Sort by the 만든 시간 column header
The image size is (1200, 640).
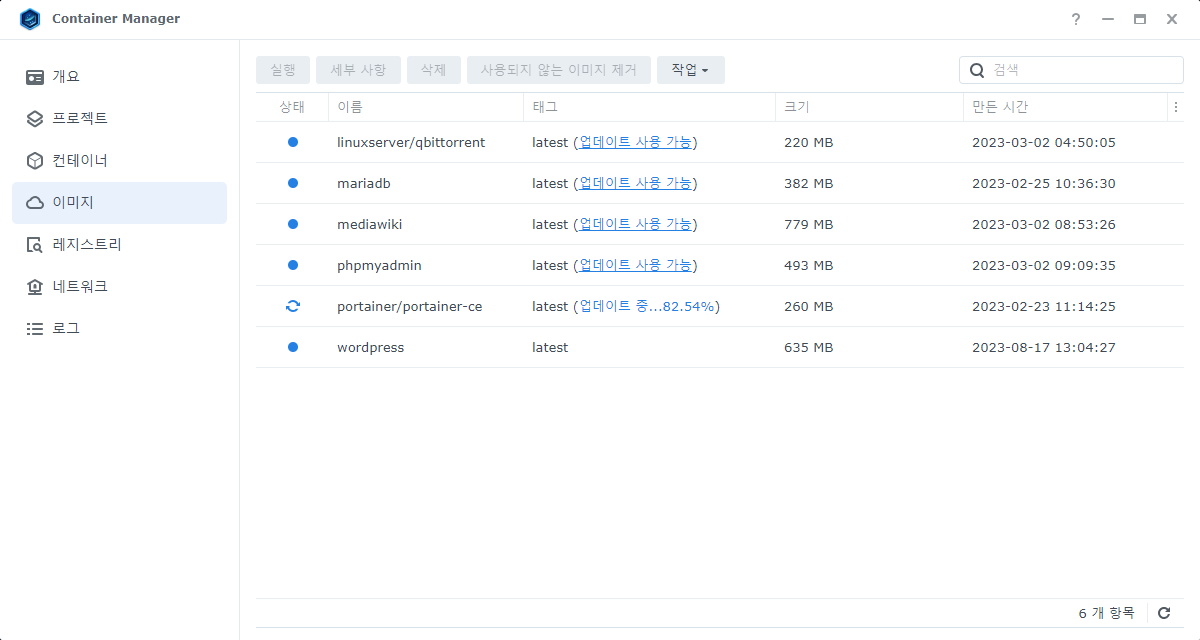pyautogui.click(x=1066, y=107)
